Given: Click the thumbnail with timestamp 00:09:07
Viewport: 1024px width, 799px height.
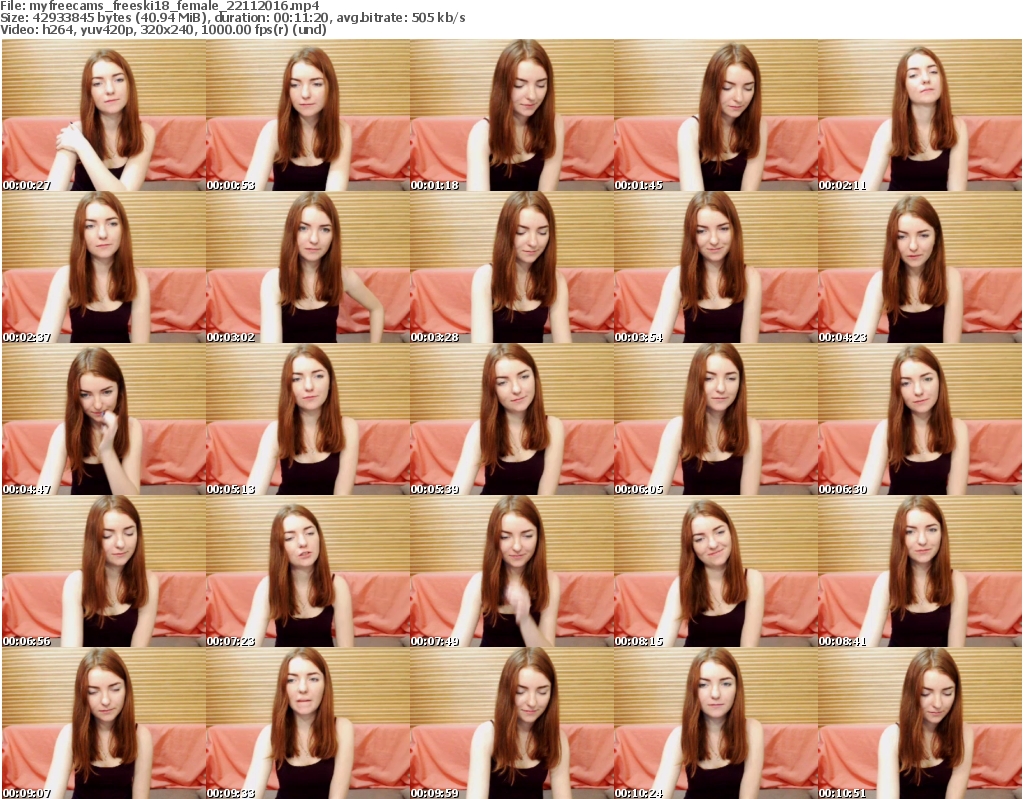Looking at the screenshot, I should (104, 723).
